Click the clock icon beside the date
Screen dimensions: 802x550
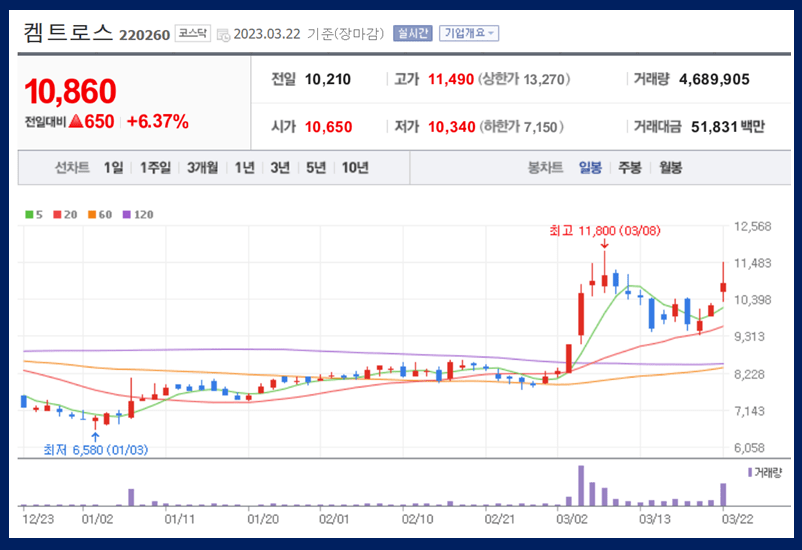click(x=224, y=35)
